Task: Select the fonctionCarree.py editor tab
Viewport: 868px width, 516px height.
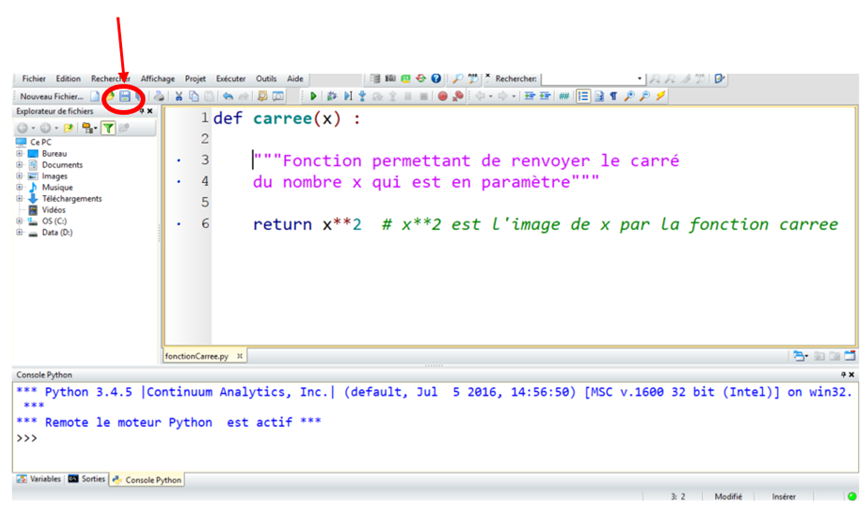Action: point(198,355)
